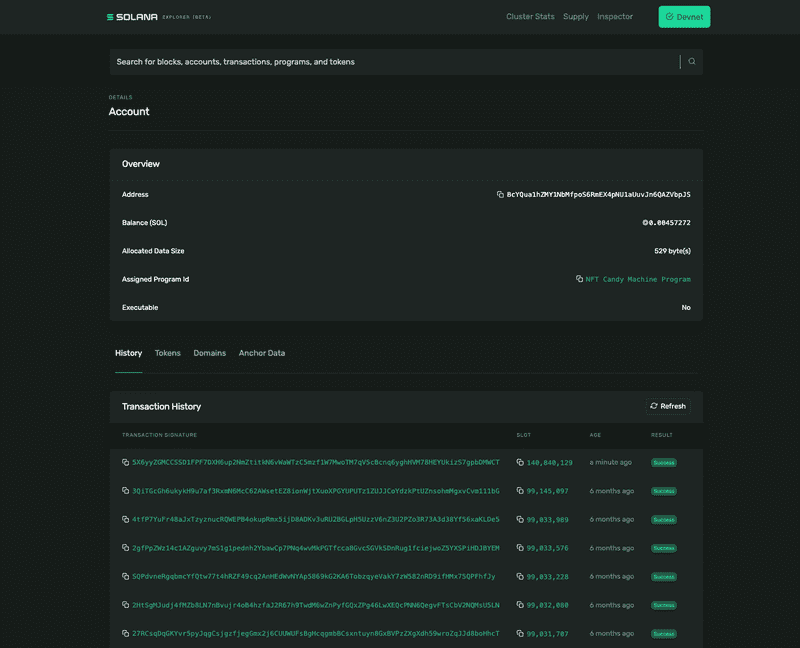Open Cluster Stats page

click(530, 17)
